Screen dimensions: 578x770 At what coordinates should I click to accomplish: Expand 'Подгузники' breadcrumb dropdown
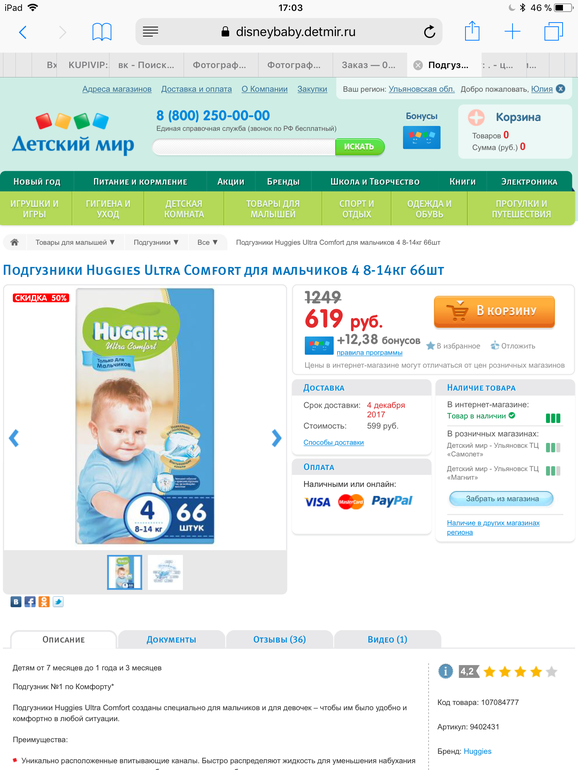coord(156,242)
